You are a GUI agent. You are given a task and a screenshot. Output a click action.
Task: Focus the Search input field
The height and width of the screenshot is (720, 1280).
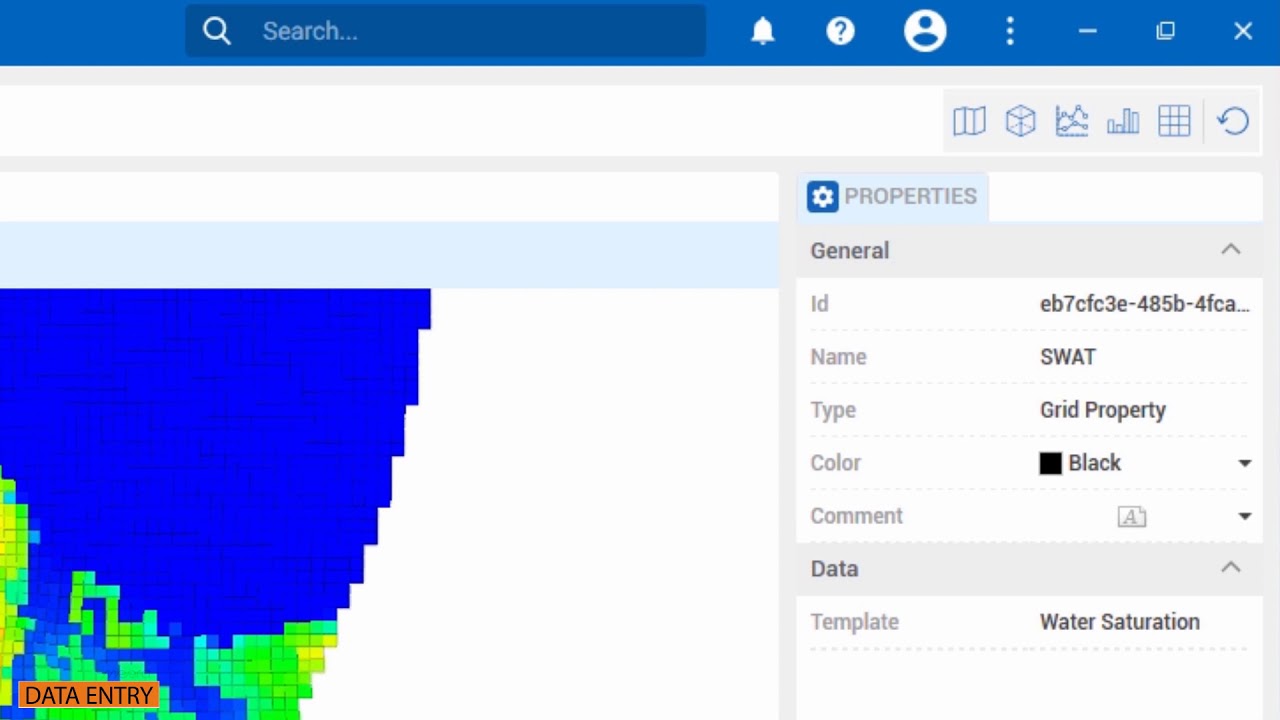pos(446,31)
